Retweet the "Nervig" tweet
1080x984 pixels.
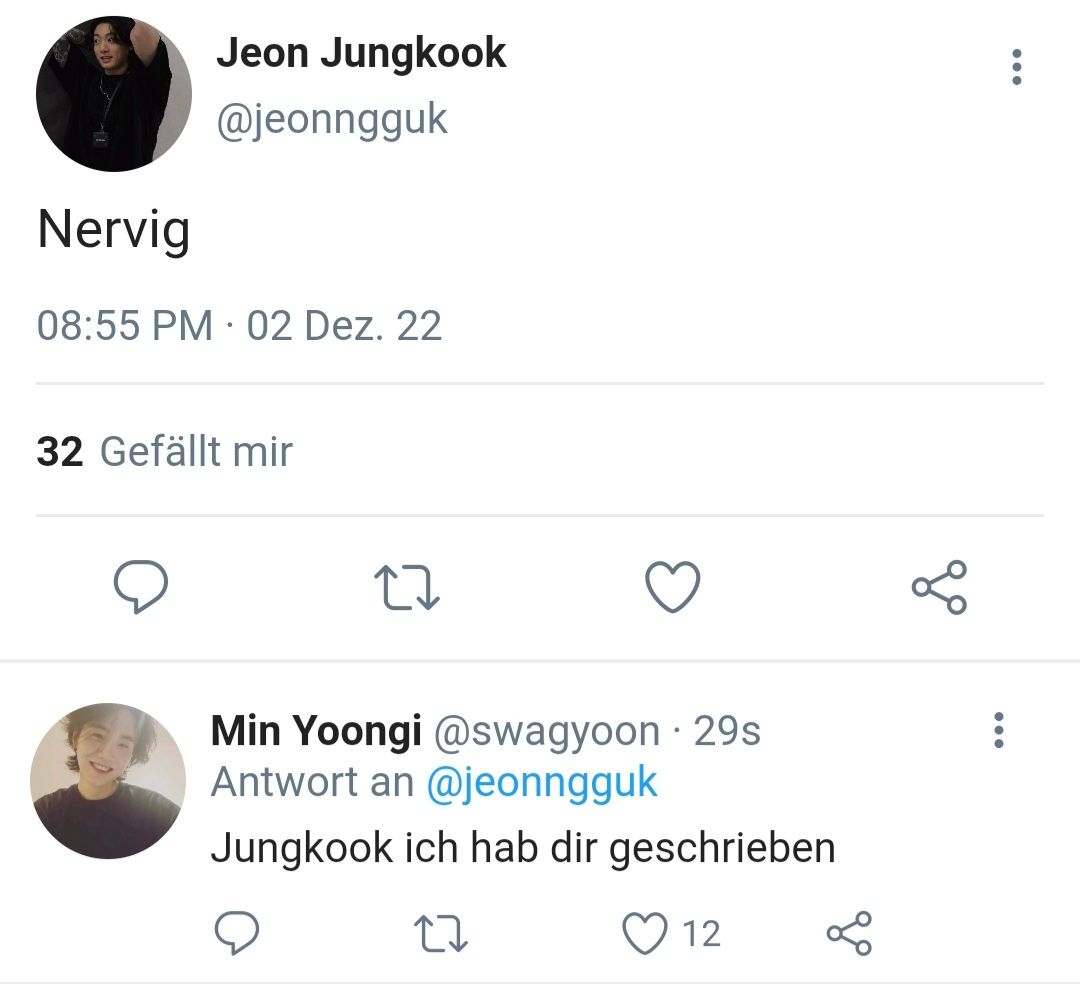tap(406, 587)
